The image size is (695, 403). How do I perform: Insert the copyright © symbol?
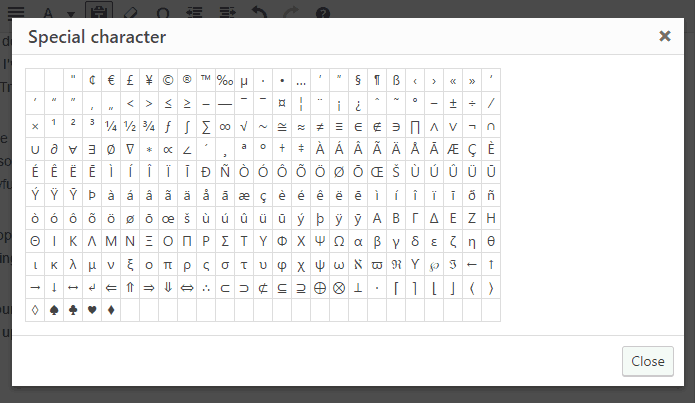(x=168, y=80)
